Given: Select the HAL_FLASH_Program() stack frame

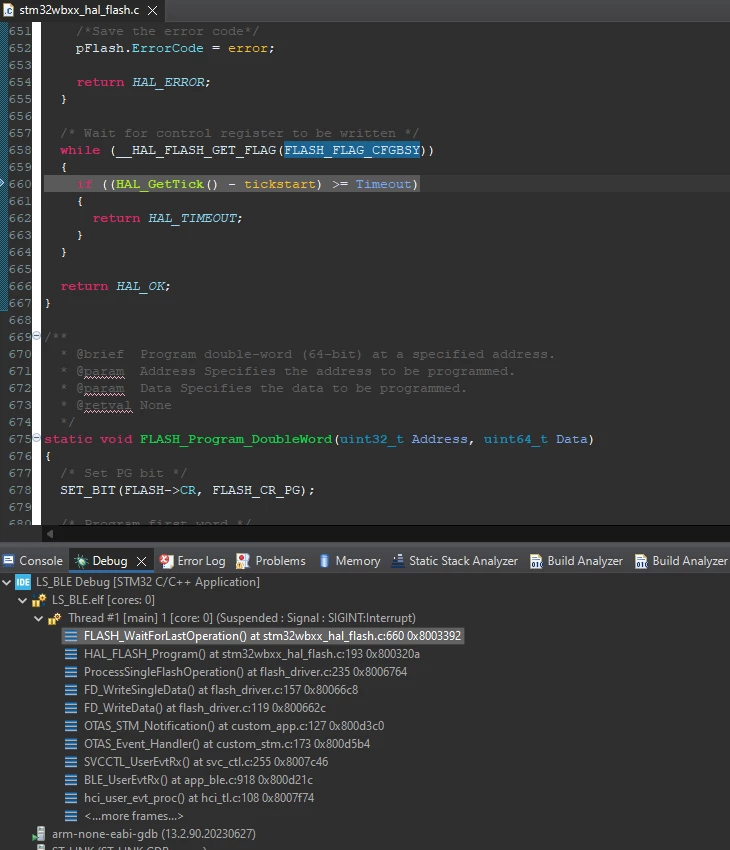Looking at the screenshot, I should click(x=251, y=654).
